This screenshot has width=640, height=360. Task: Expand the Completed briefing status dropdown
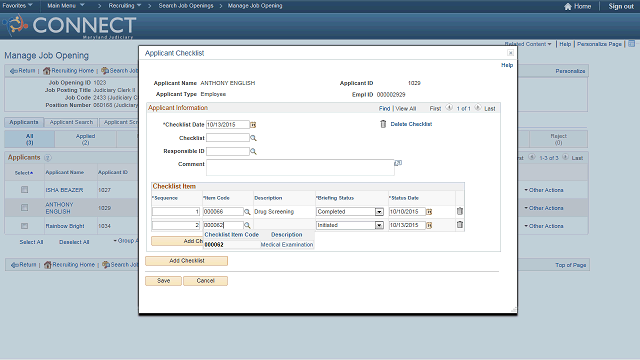point(379,212)
